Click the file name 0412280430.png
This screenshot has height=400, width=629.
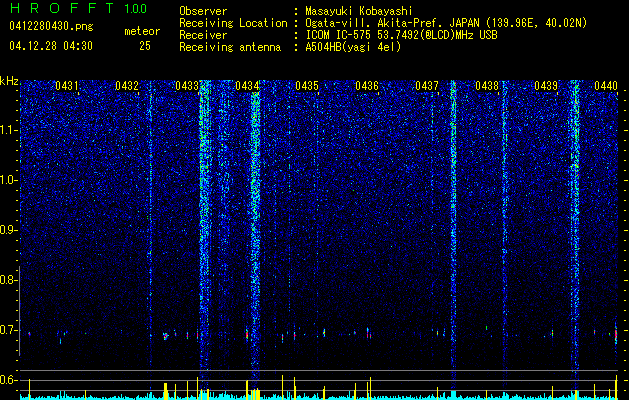[x=51, y=27]
